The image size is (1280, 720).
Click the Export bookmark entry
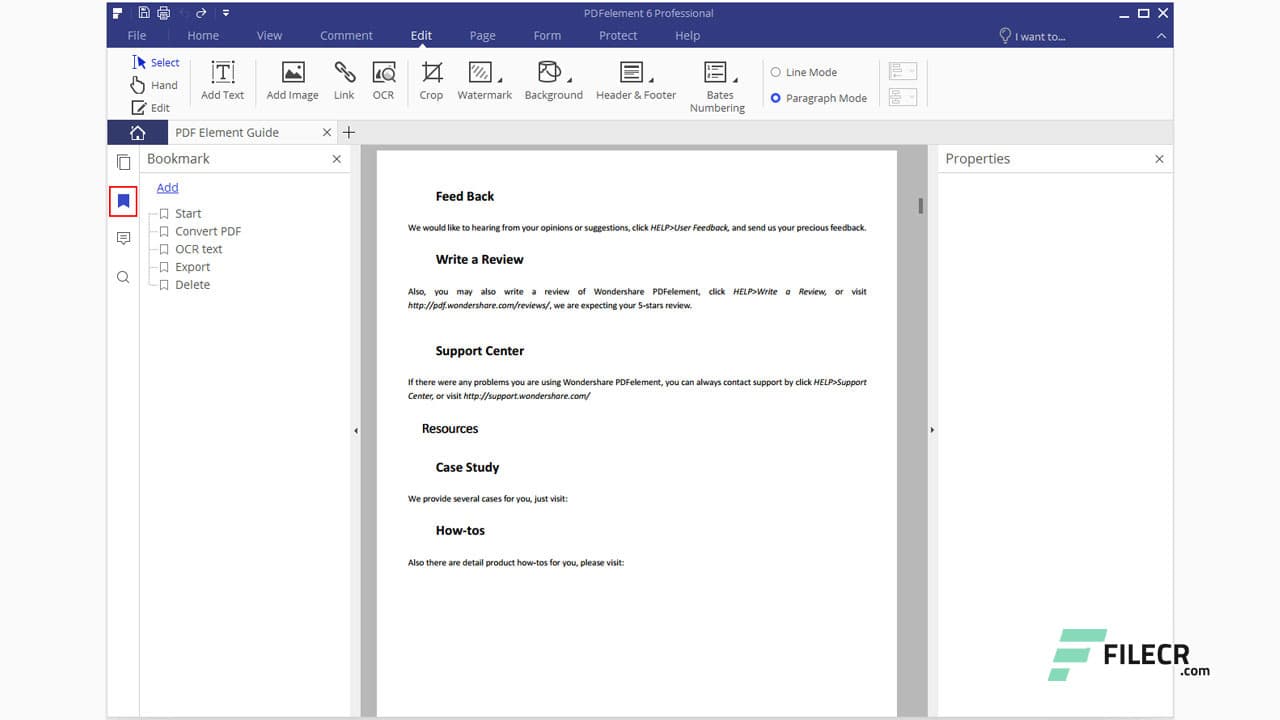click(192, 266)
